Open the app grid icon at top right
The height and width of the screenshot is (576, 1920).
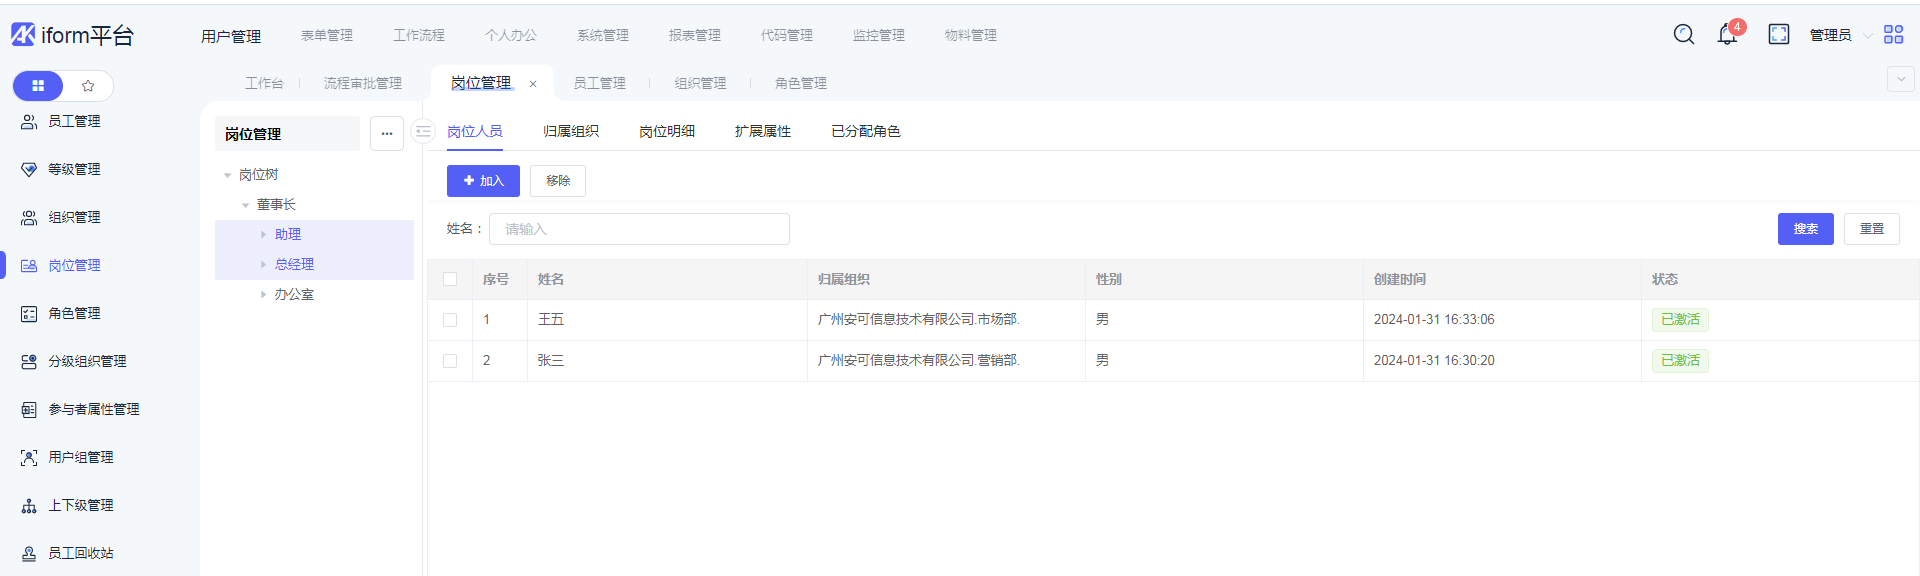tap(1893, 35)
